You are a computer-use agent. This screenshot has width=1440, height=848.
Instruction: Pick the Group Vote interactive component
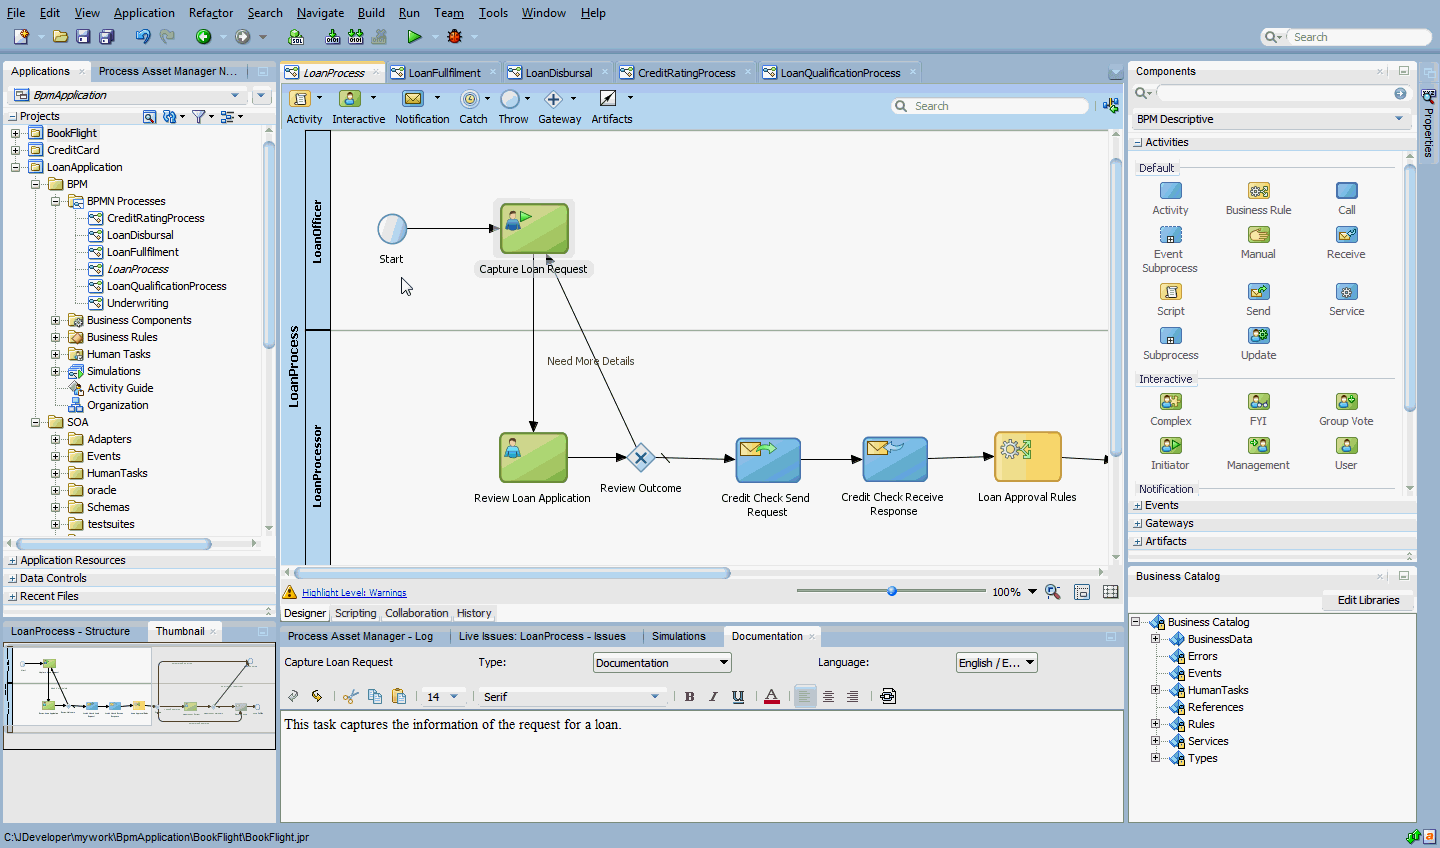coord(1346,402)
